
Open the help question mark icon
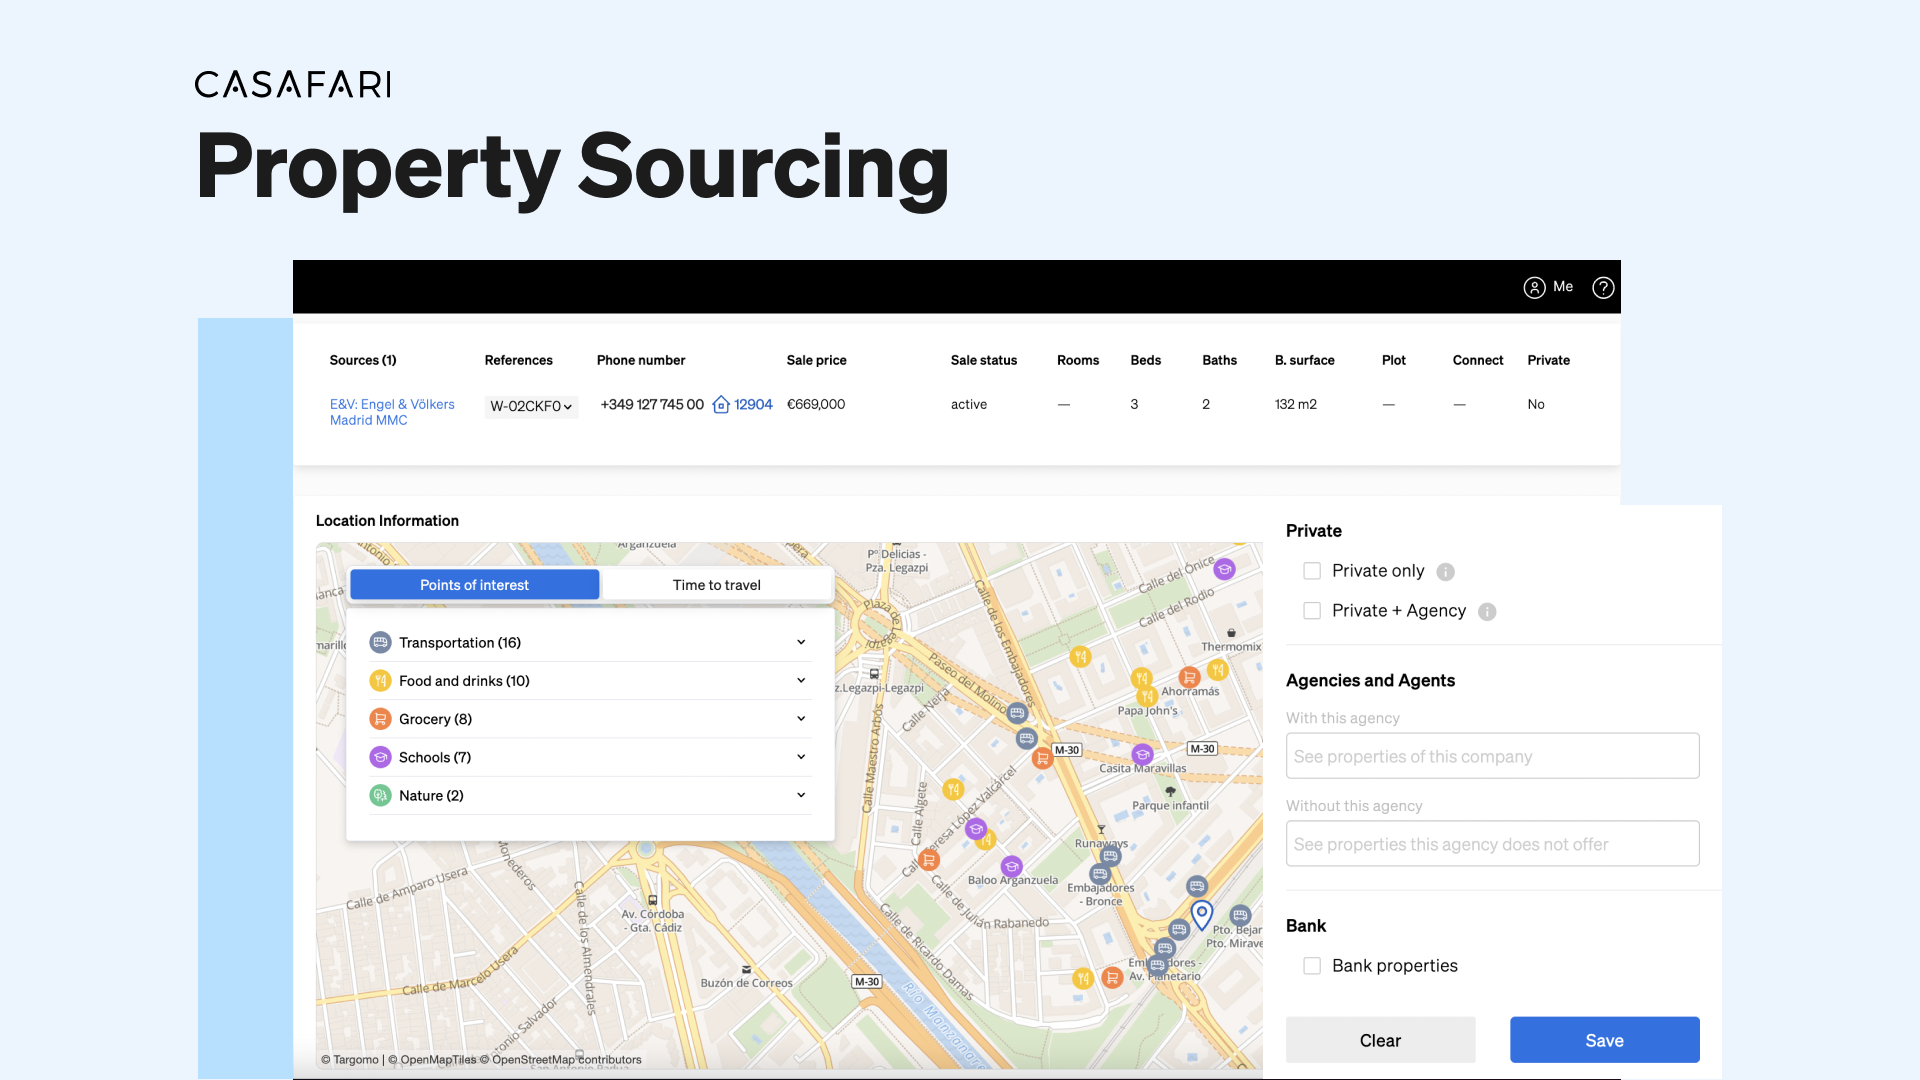click(x=1603, y=287)
